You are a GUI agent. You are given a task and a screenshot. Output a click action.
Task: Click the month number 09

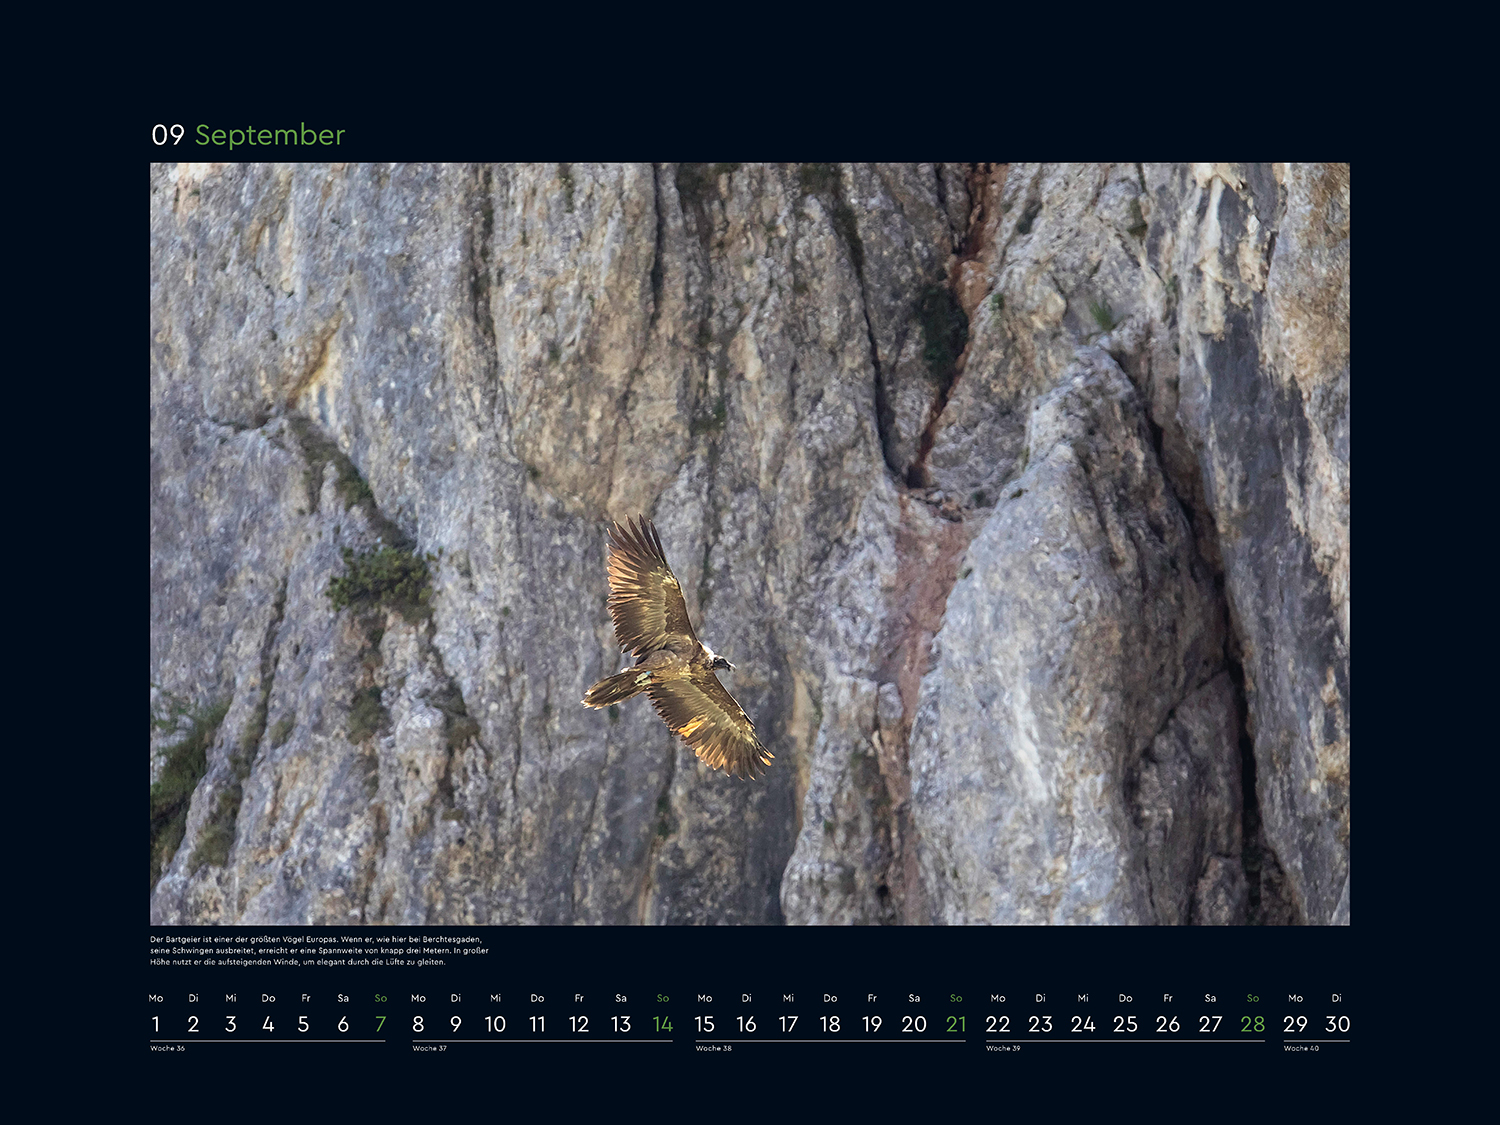coord(168,135)
